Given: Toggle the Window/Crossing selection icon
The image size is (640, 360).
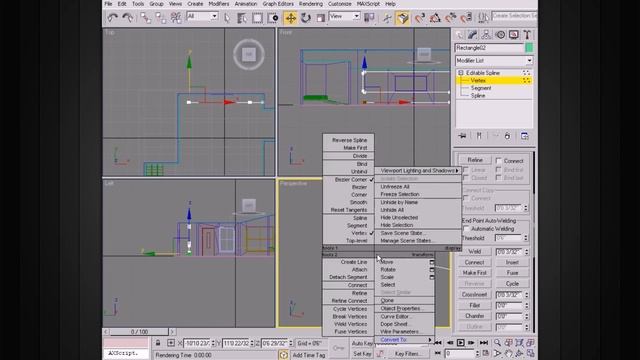Looking at the screenshot, I should pos(273,18).
